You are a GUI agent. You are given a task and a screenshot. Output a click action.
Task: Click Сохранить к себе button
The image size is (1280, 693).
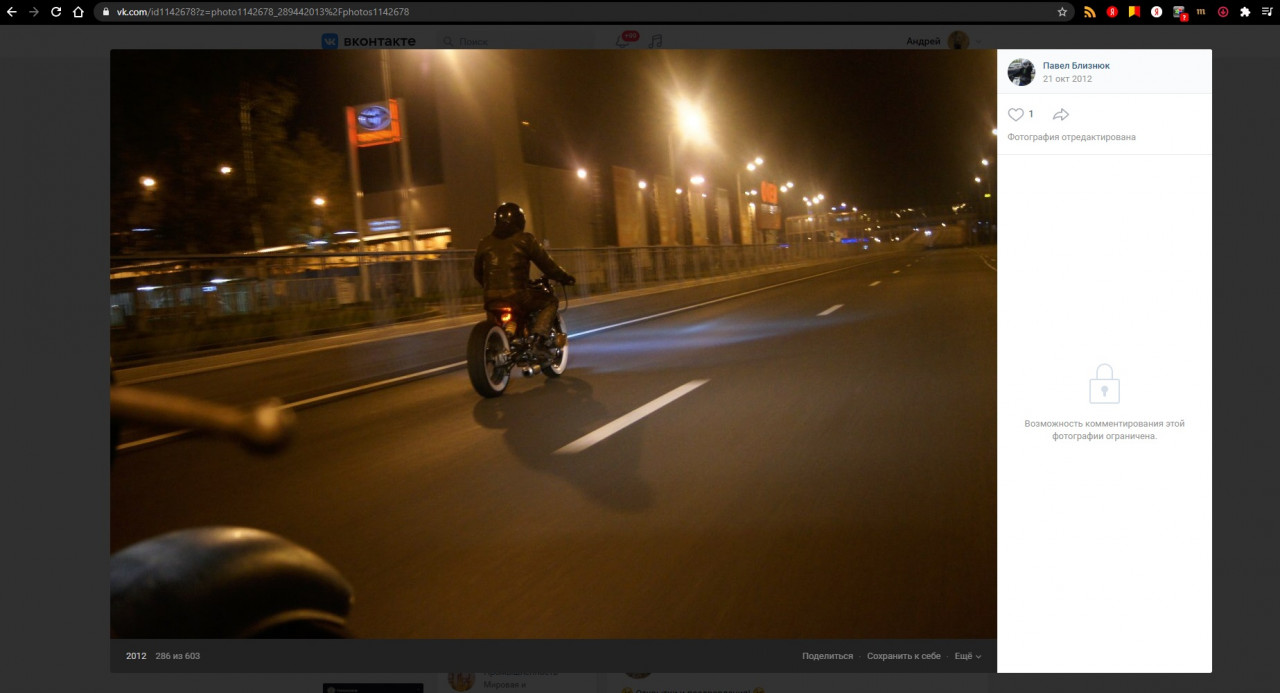[903, 656]
